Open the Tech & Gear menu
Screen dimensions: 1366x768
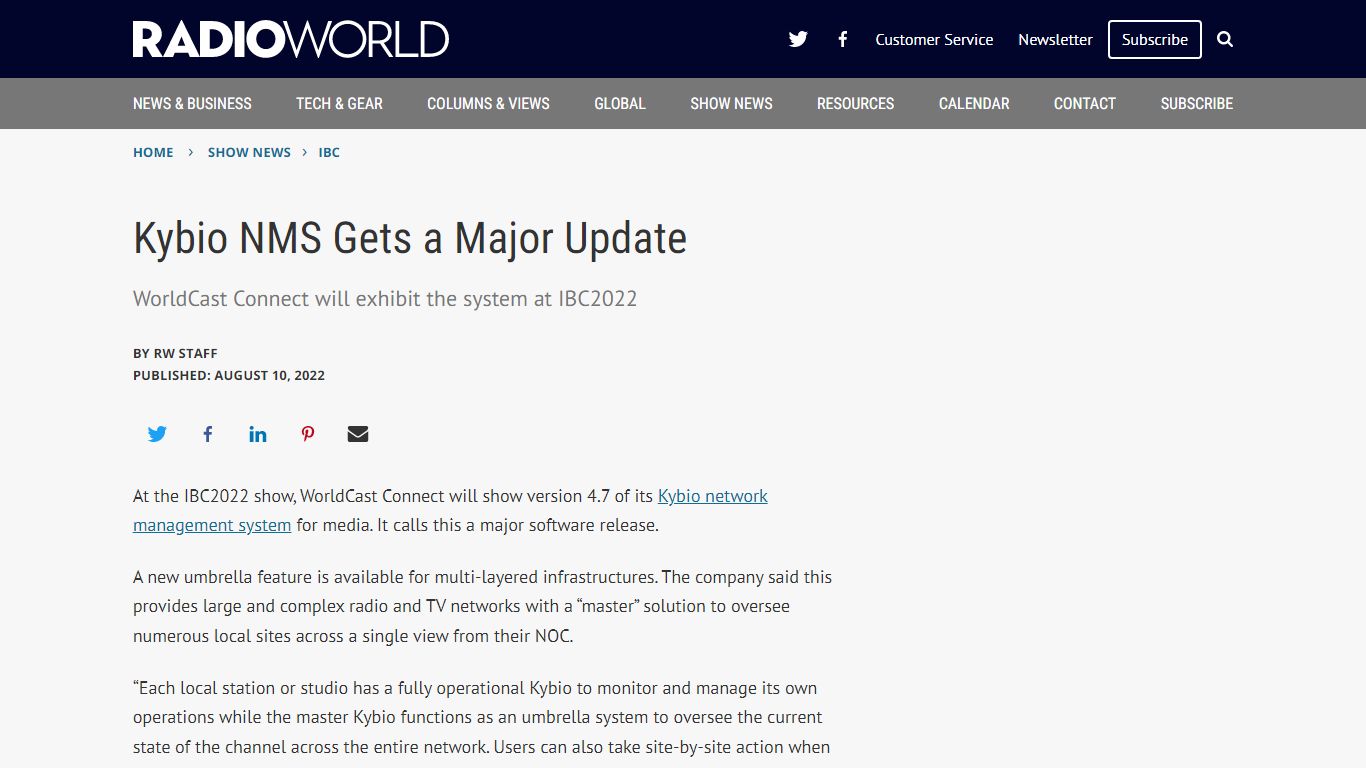[339, 103]
